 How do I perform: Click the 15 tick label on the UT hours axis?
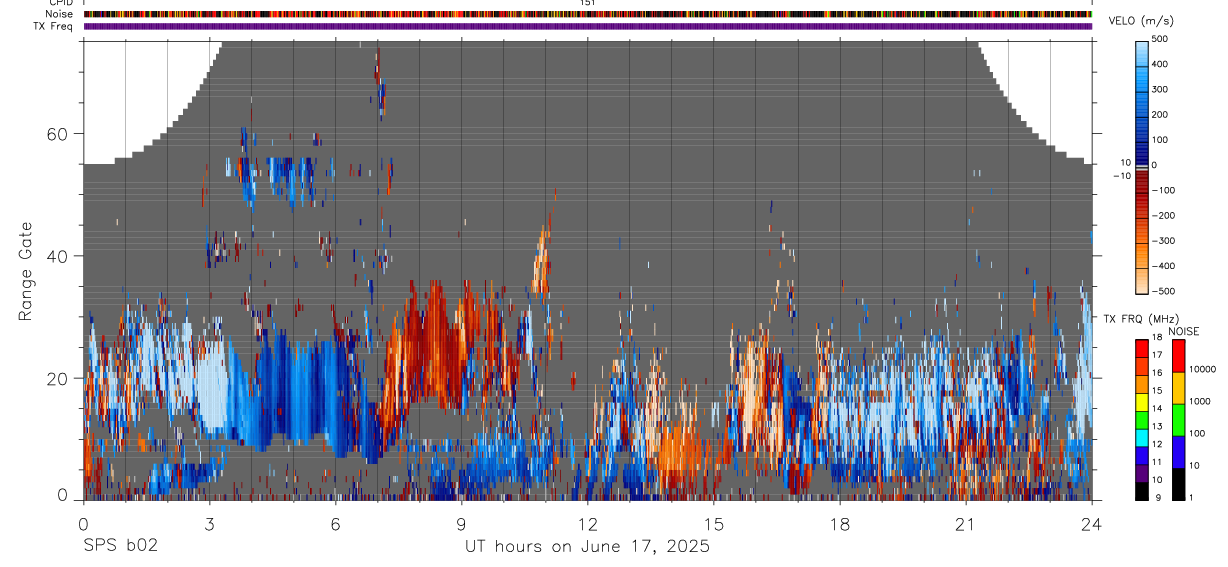click(713, 524)
